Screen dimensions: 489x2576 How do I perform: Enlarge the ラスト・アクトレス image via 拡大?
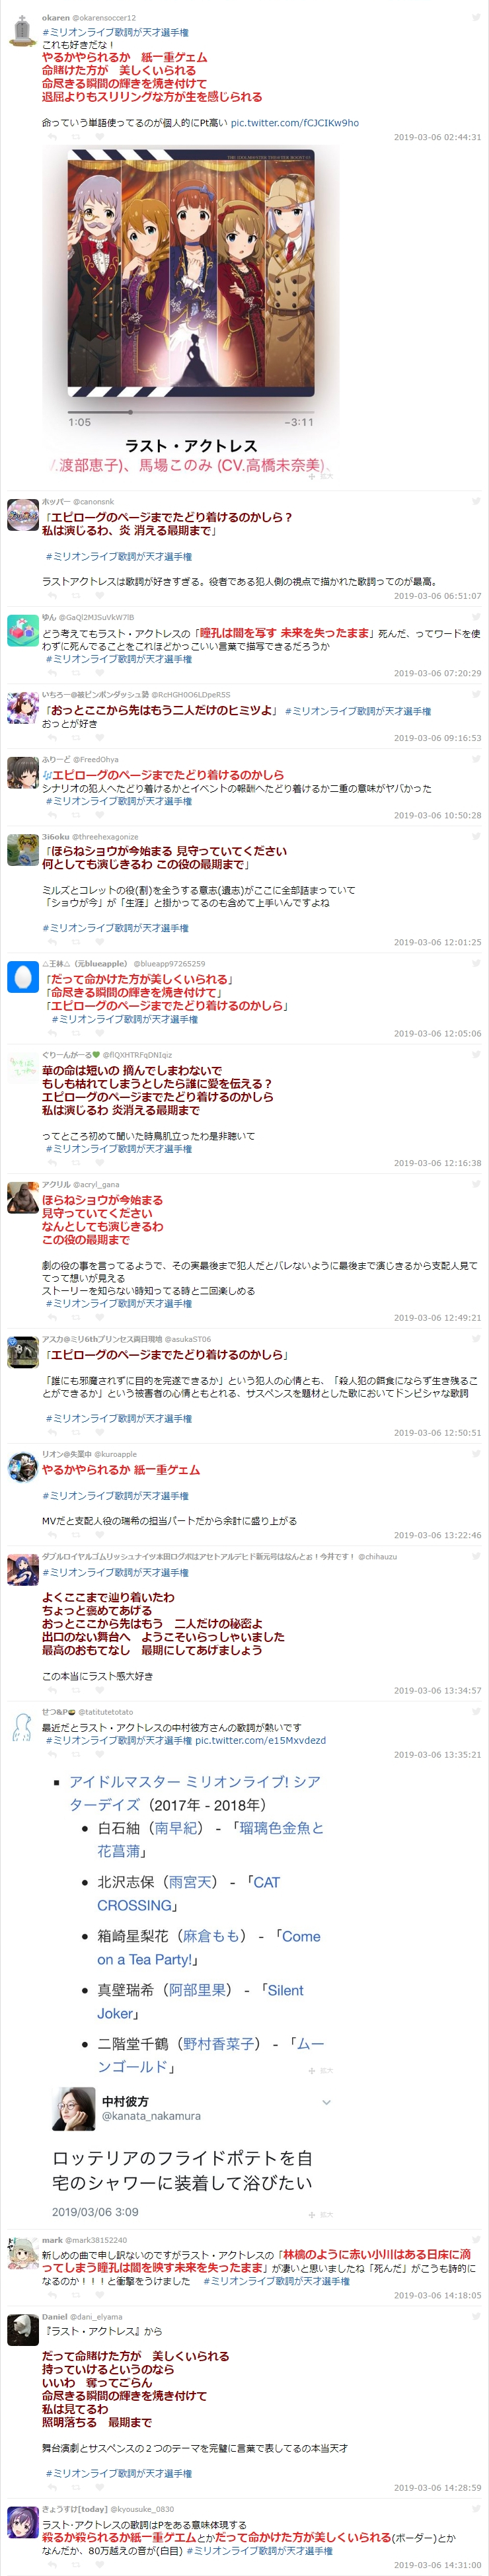(x=321, y=477)
